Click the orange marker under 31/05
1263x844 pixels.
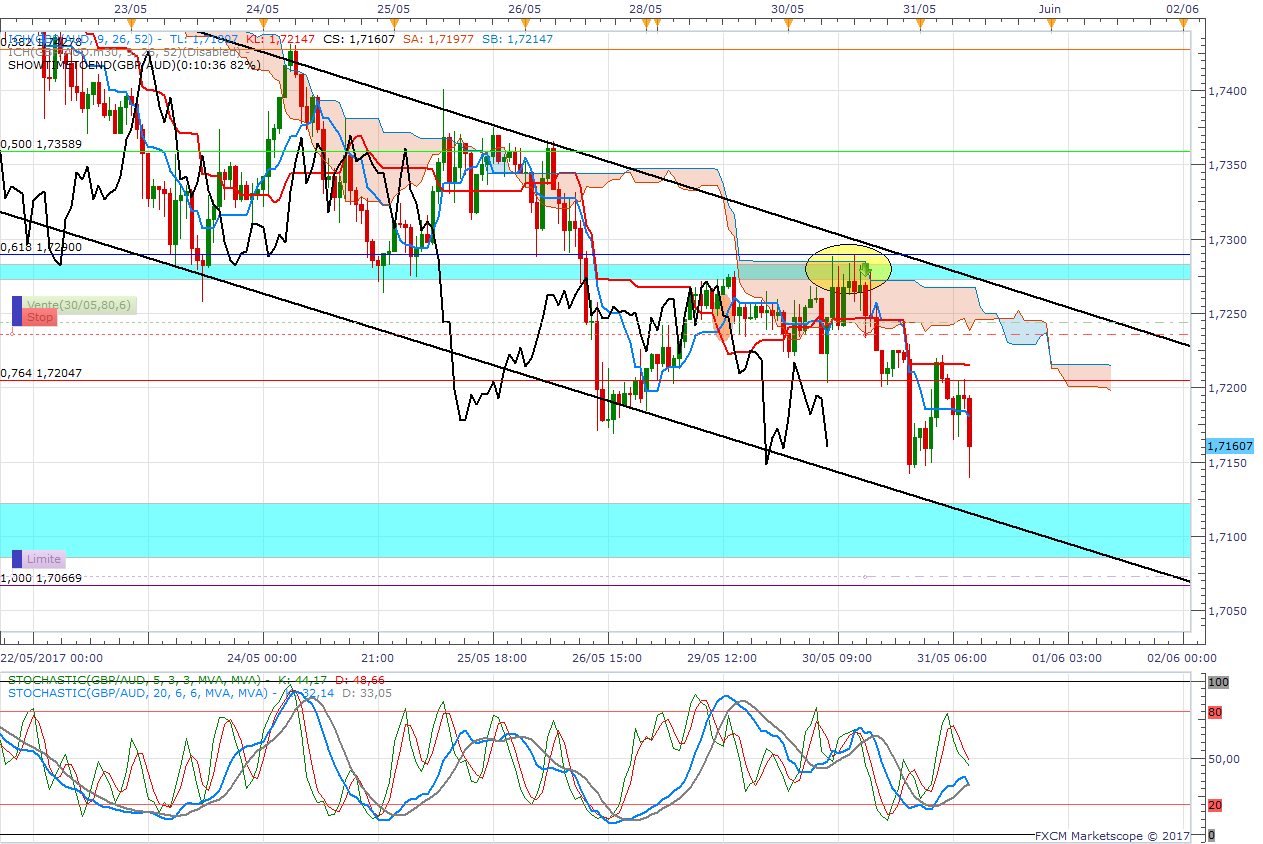pyautogui.click(x=918, y=23)
